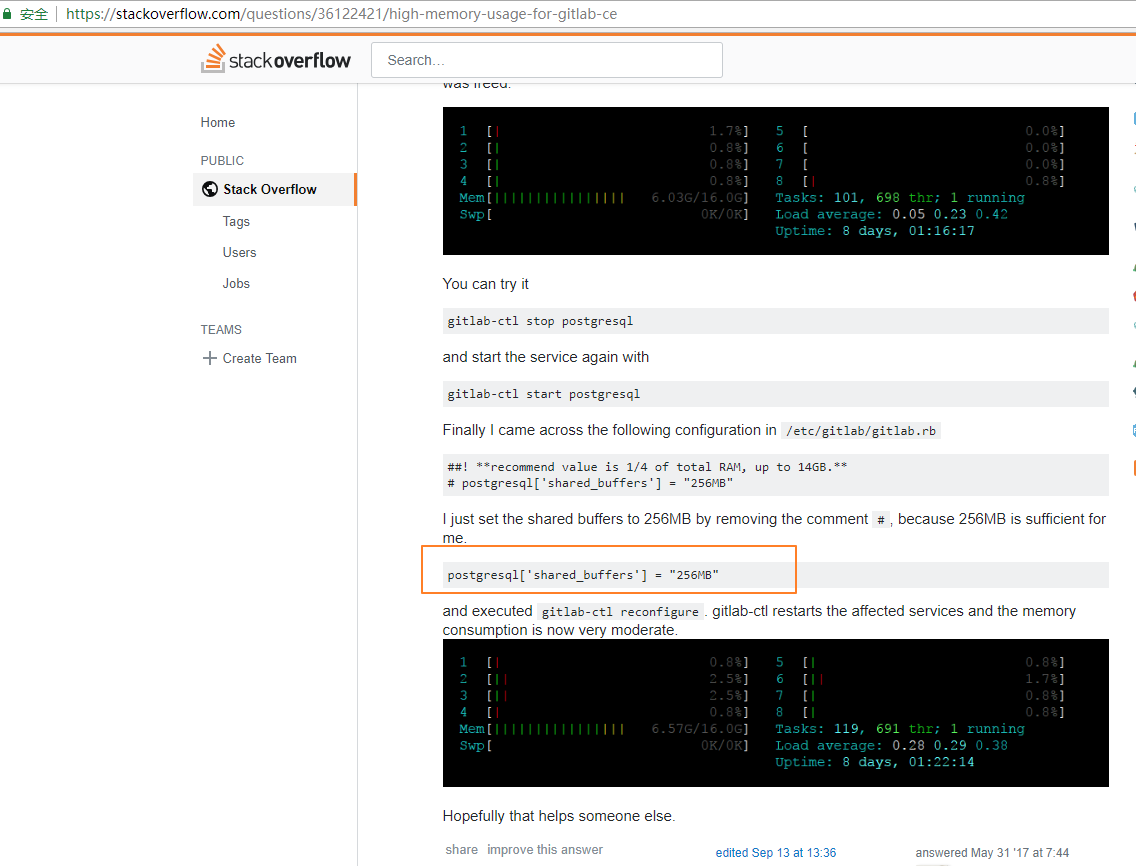Open the "improve this answer" link
Screen dimensions: 1136x866
544,849
